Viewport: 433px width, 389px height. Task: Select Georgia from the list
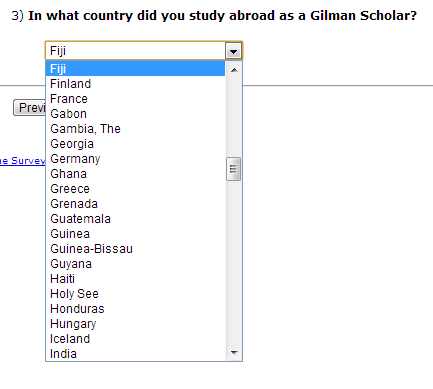(135, 144)
